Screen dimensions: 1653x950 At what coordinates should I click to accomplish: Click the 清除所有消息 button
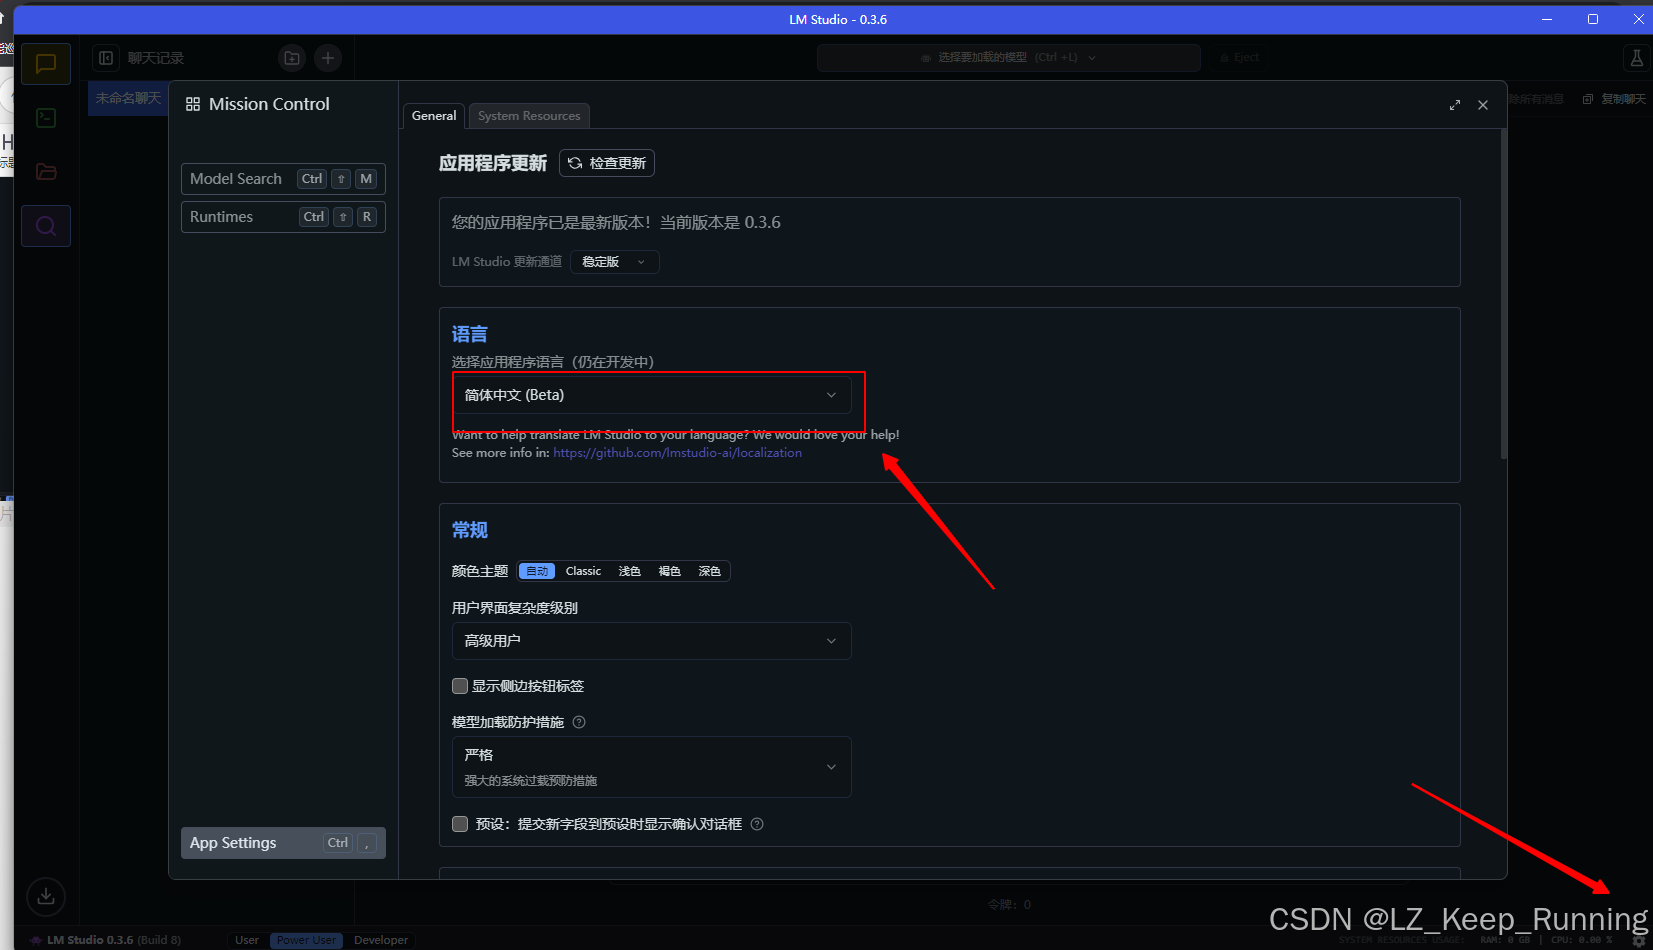[x=1535, y=99]
